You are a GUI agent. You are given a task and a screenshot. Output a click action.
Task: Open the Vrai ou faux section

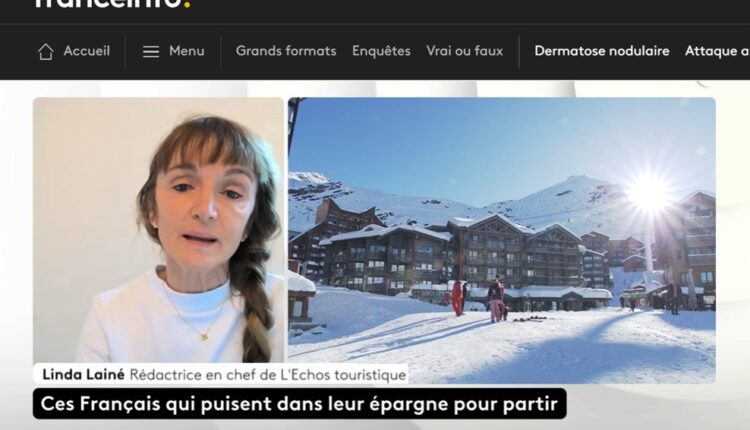[x=464, y=51]
